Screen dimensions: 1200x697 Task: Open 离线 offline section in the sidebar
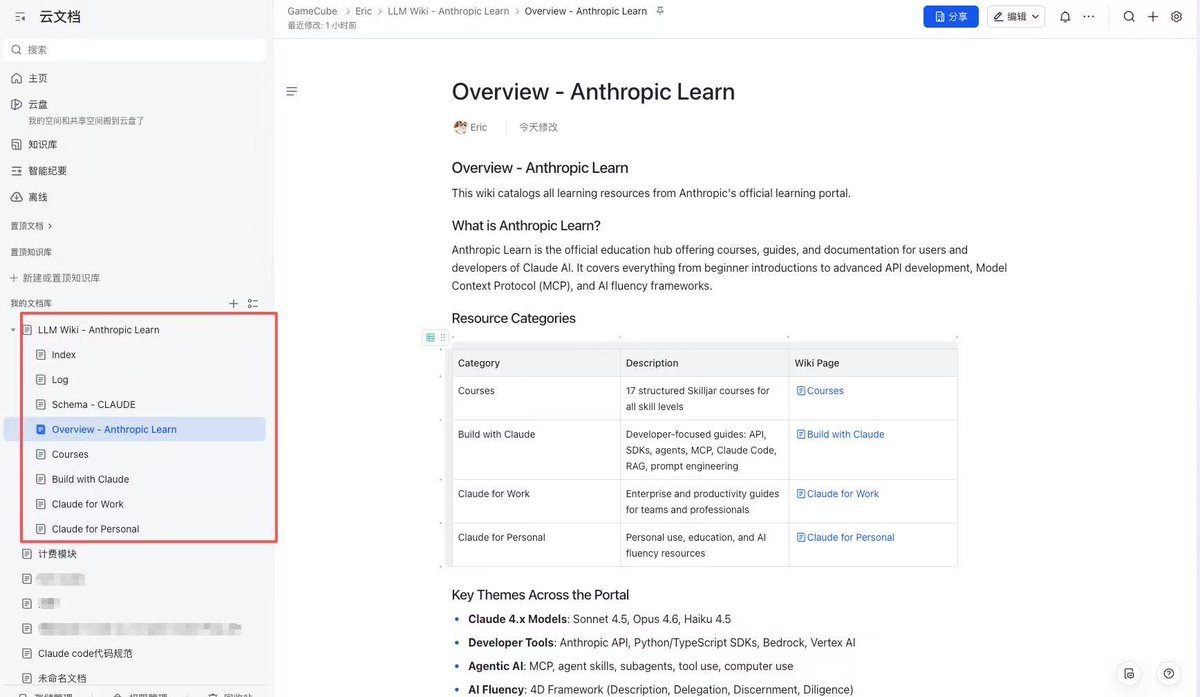38,197
